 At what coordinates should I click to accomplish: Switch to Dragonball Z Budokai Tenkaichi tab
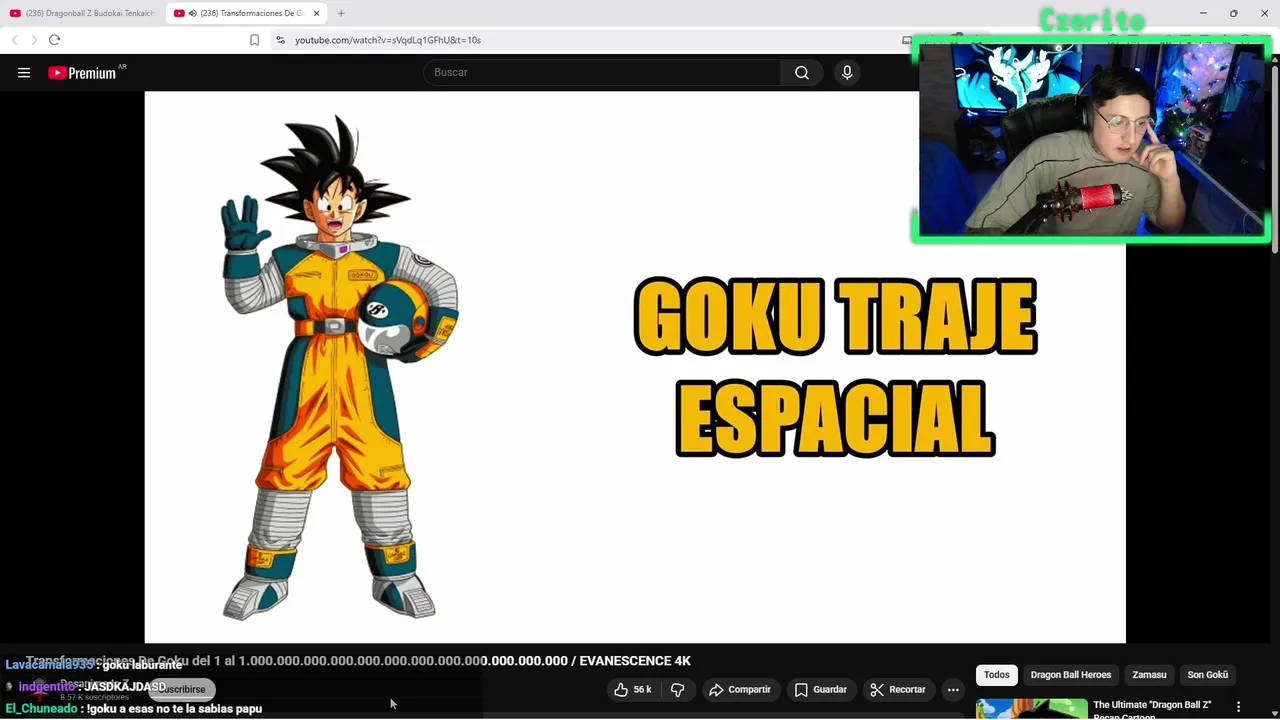click(x=82, y=13)
